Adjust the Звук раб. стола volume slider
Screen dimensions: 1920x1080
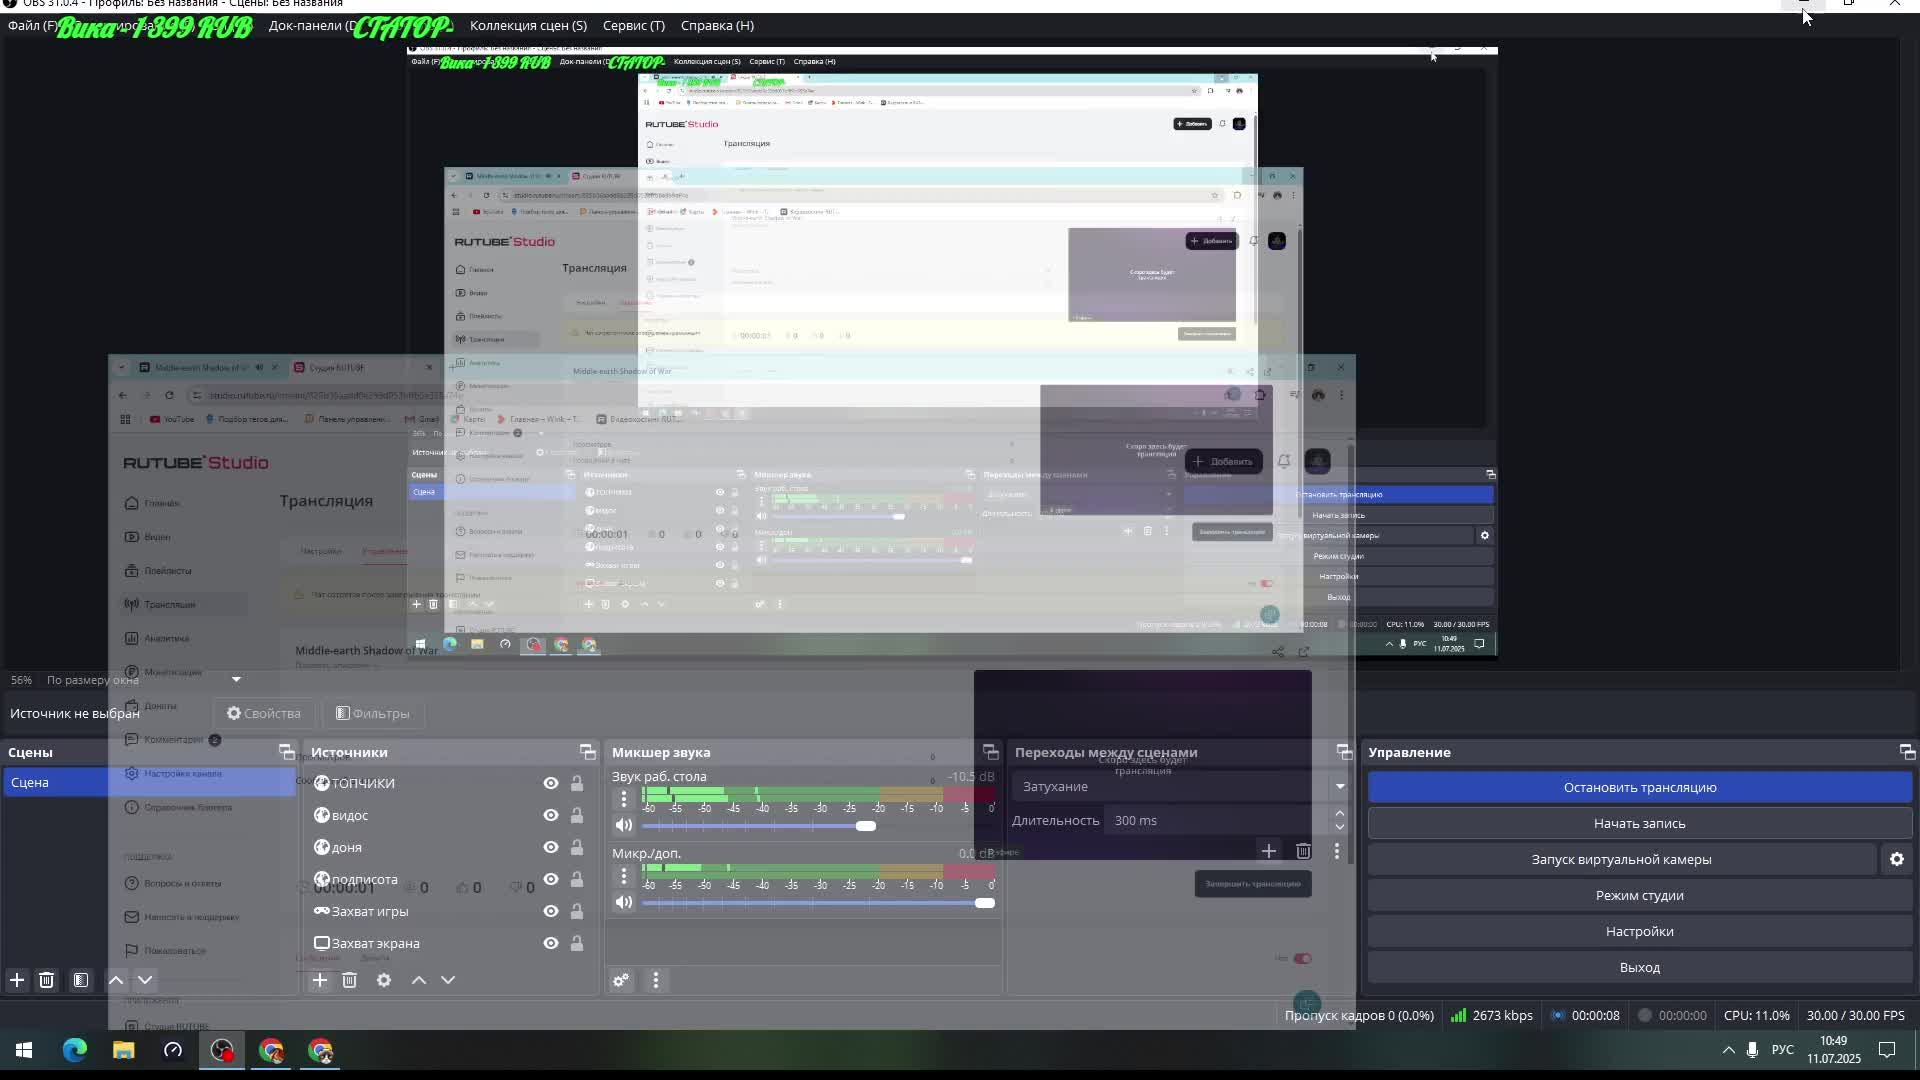865,826
